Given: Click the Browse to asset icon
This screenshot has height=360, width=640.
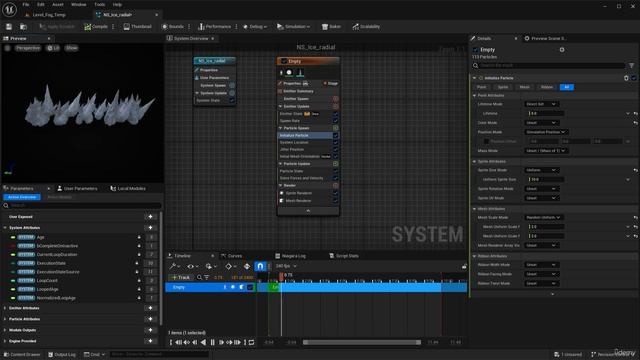Looking at the screenshot, I should coord(23,27).
